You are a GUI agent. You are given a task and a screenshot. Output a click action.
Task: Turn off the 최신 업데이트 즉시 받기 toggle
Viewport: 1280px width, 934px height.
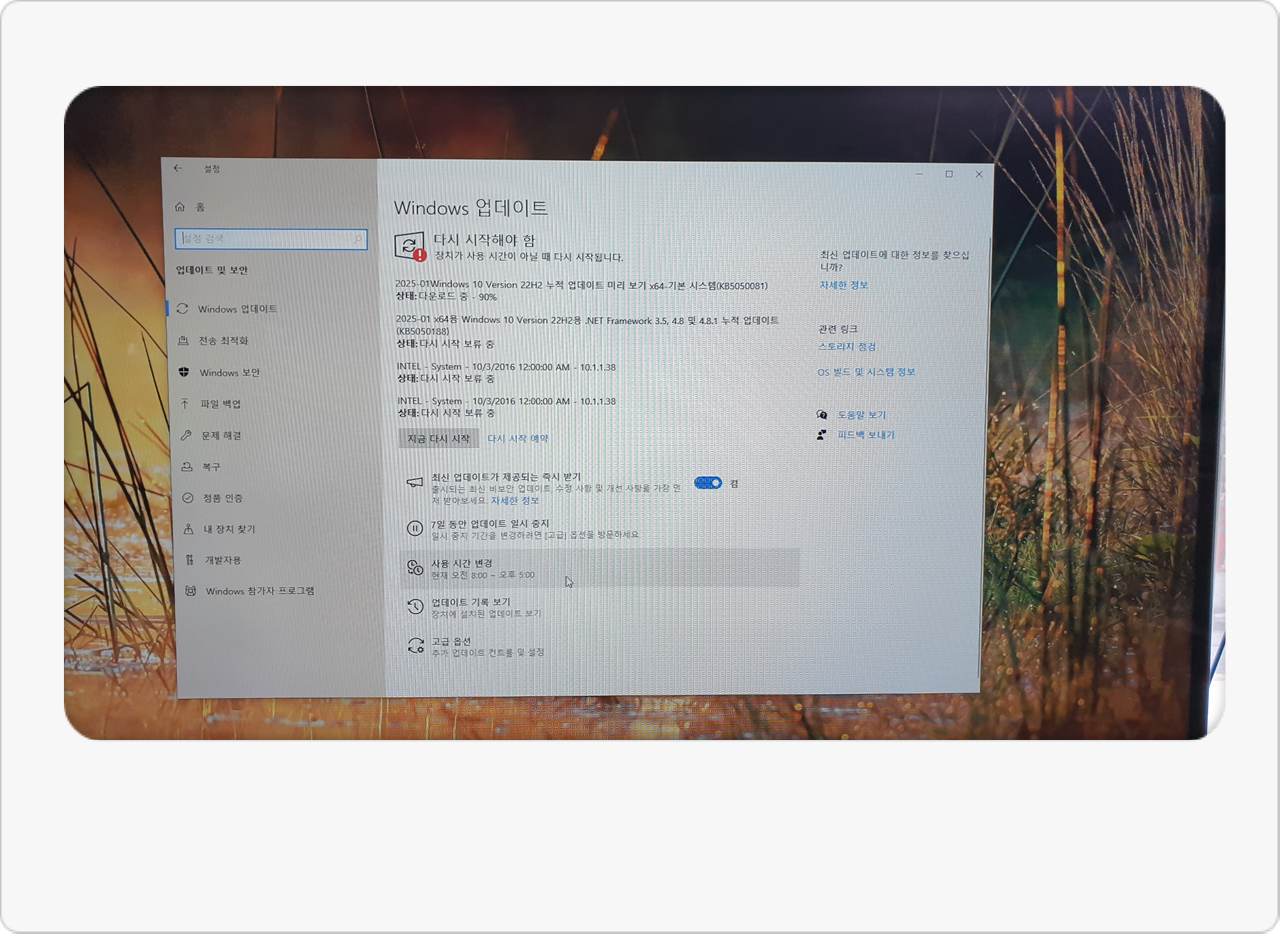[x=708, y=483]
